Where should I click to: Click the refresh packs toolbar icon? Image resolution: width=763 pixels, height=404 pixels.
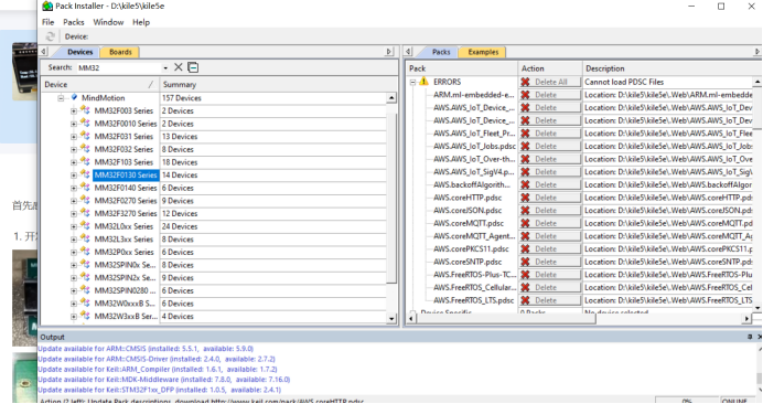point(50,36)
